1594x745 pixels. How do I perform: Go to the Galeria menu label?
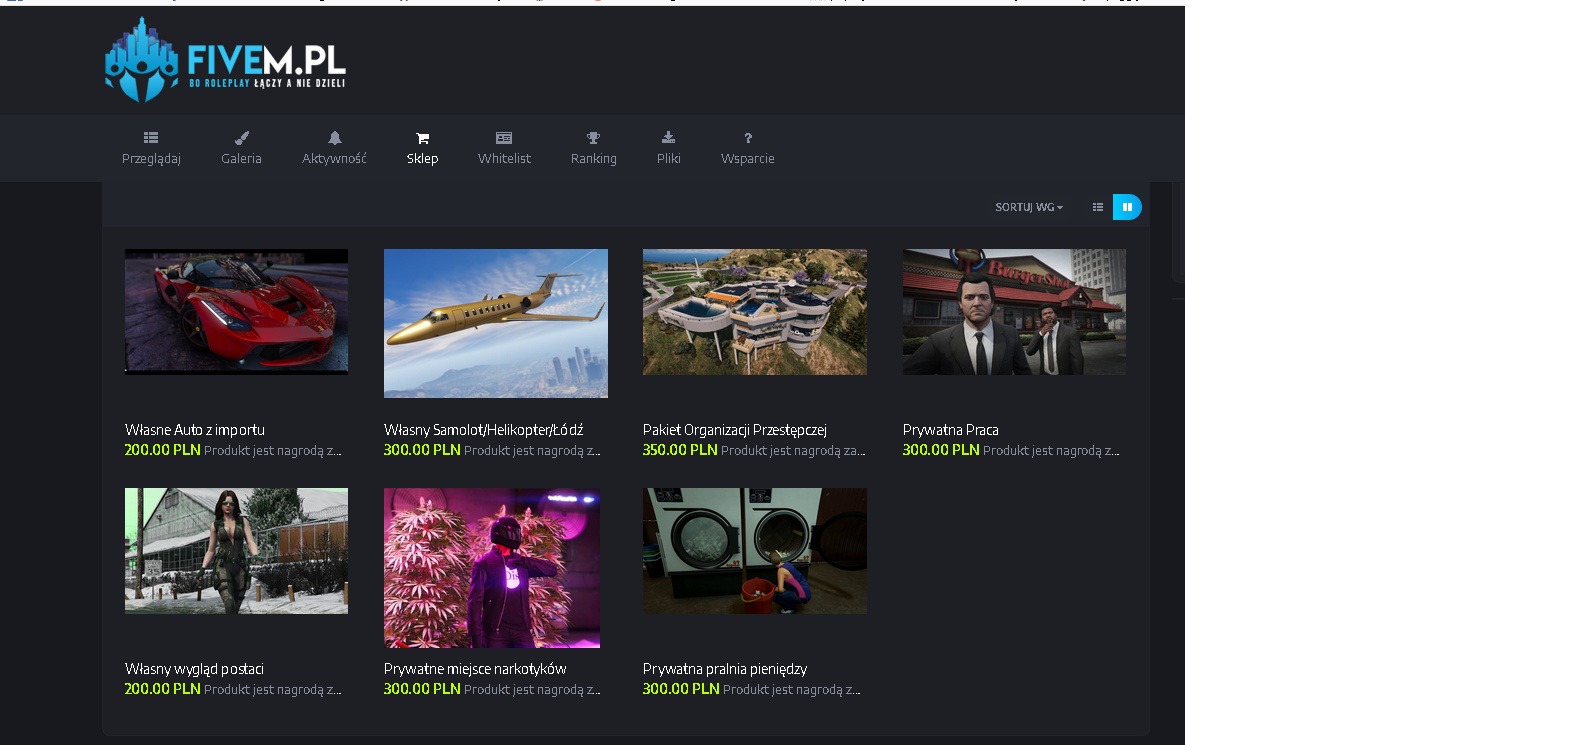click(x=241, y=159)
